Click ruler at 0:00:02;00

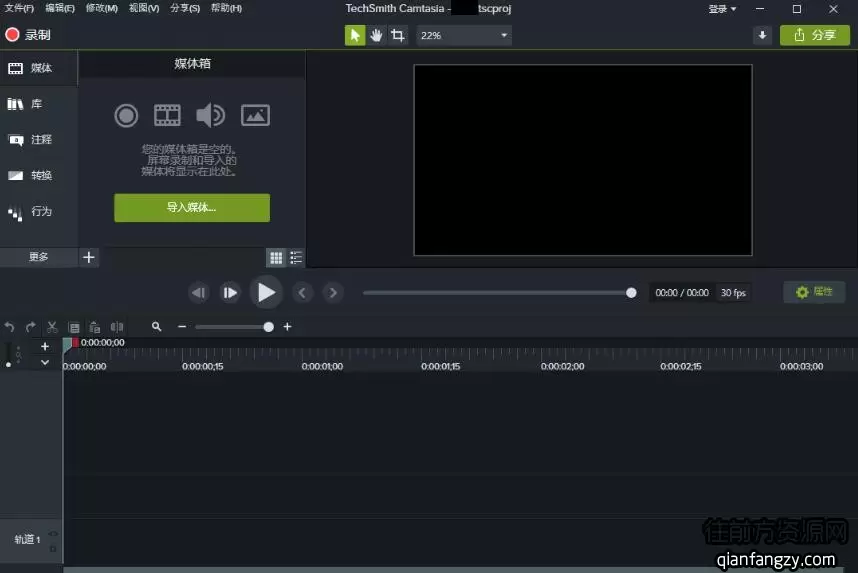pyautogui.click(x=563, y=367)
